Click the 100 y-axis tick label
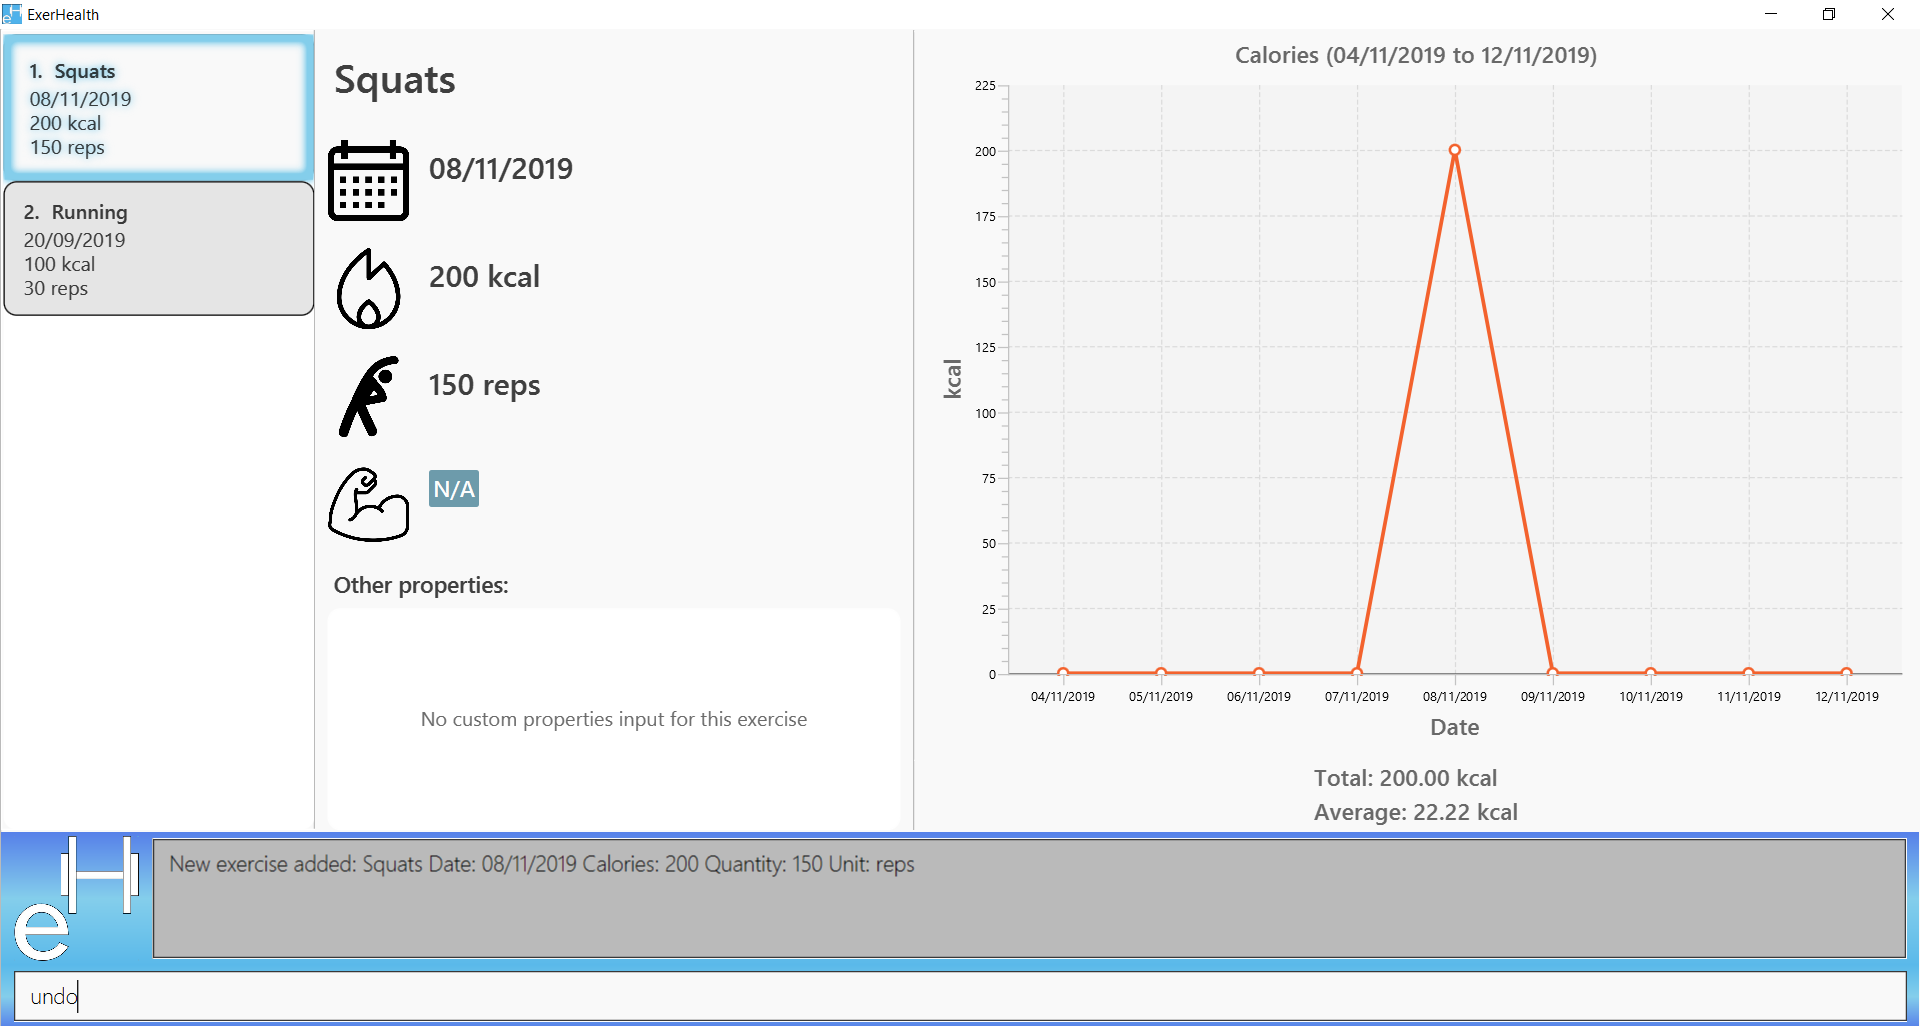1920x1026 pixels. coord(985,413)
